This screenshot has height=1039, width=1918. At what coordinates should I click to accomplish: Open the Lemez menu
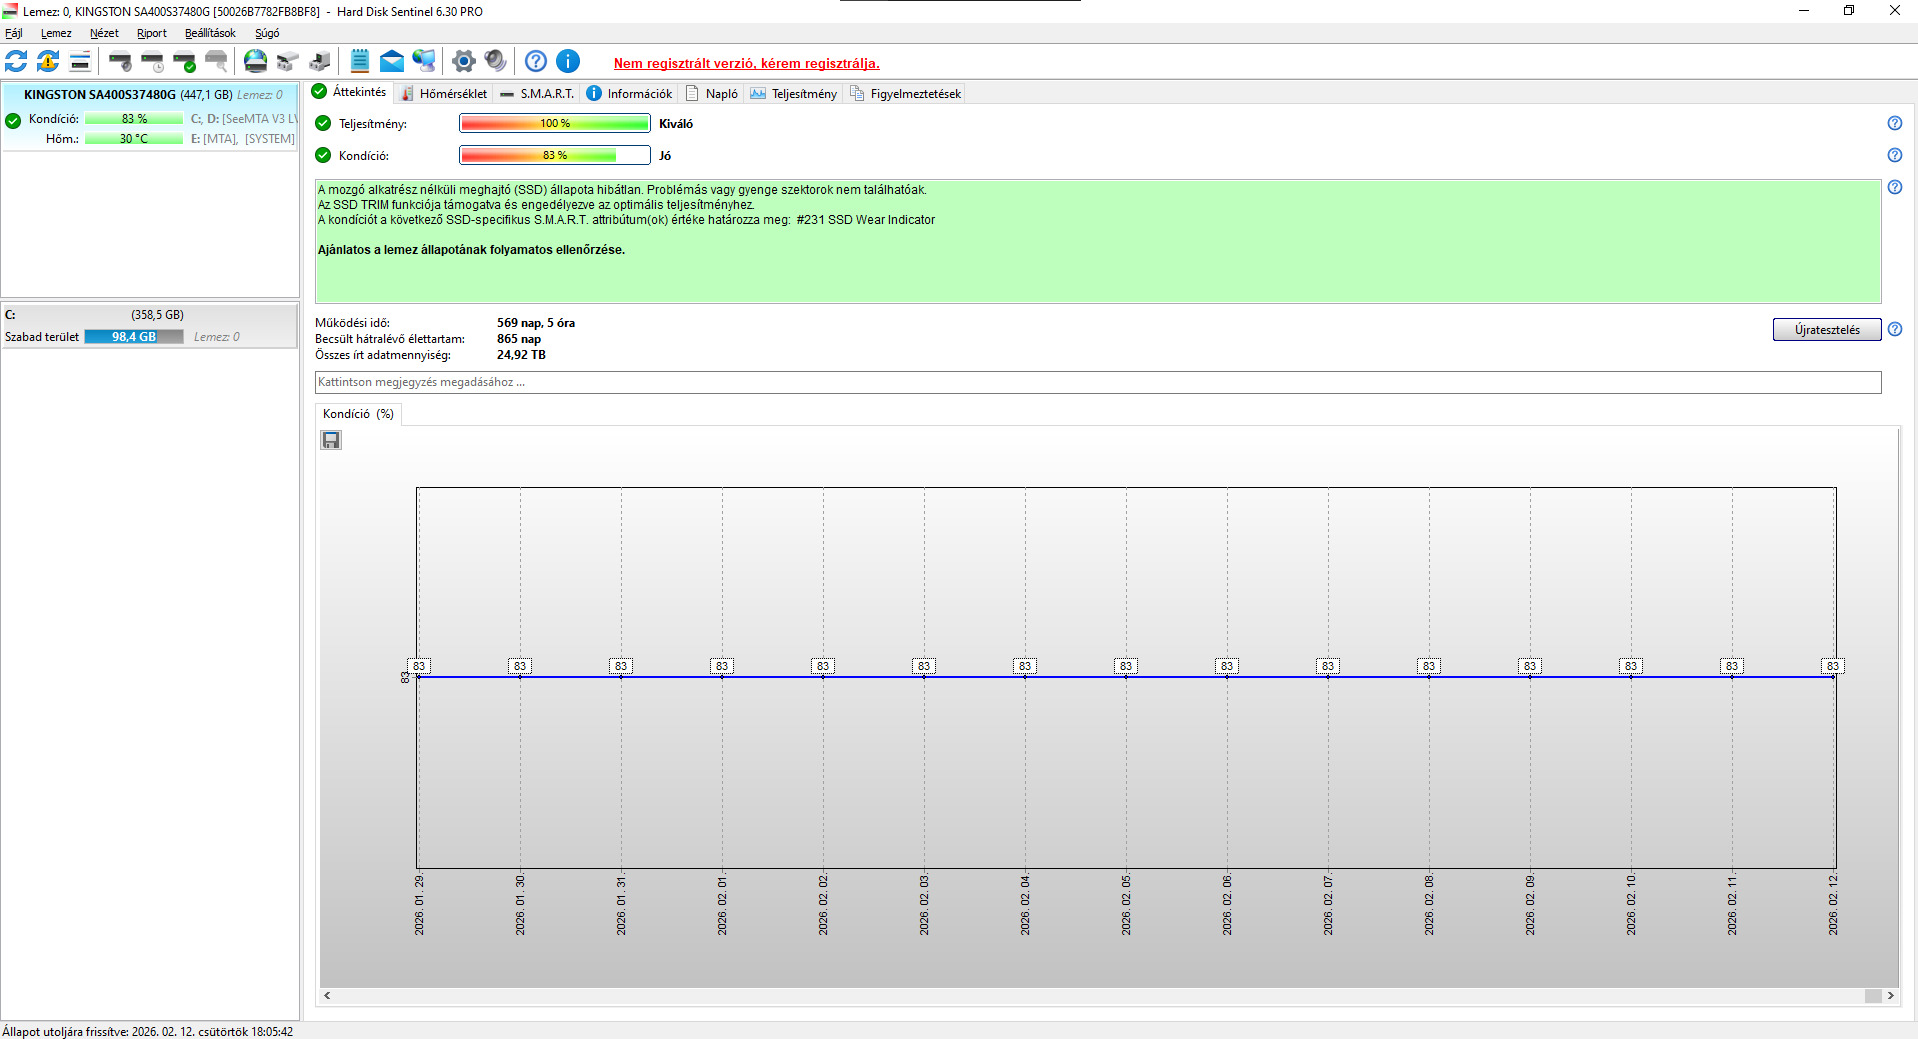coord(56,33)
